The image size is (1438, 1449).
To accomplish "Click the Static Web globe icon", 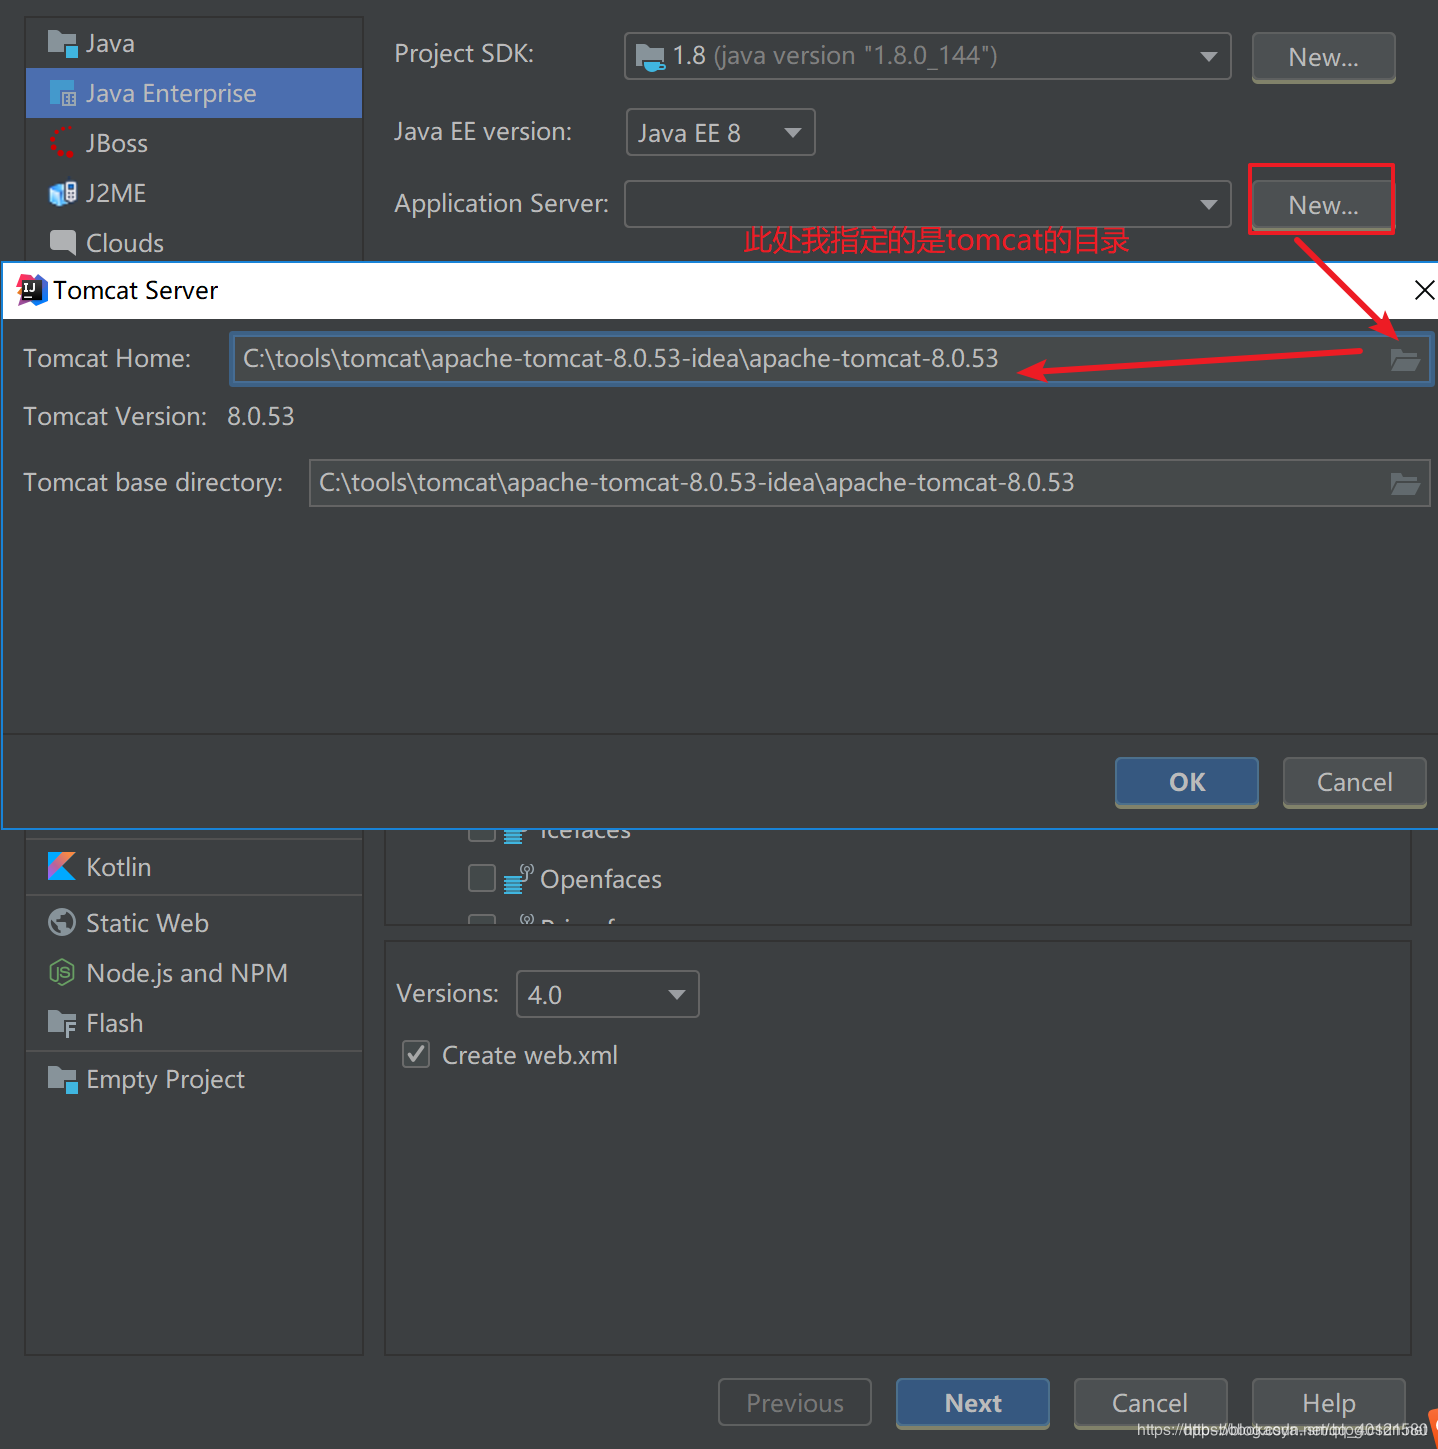I will click(62, 922).
